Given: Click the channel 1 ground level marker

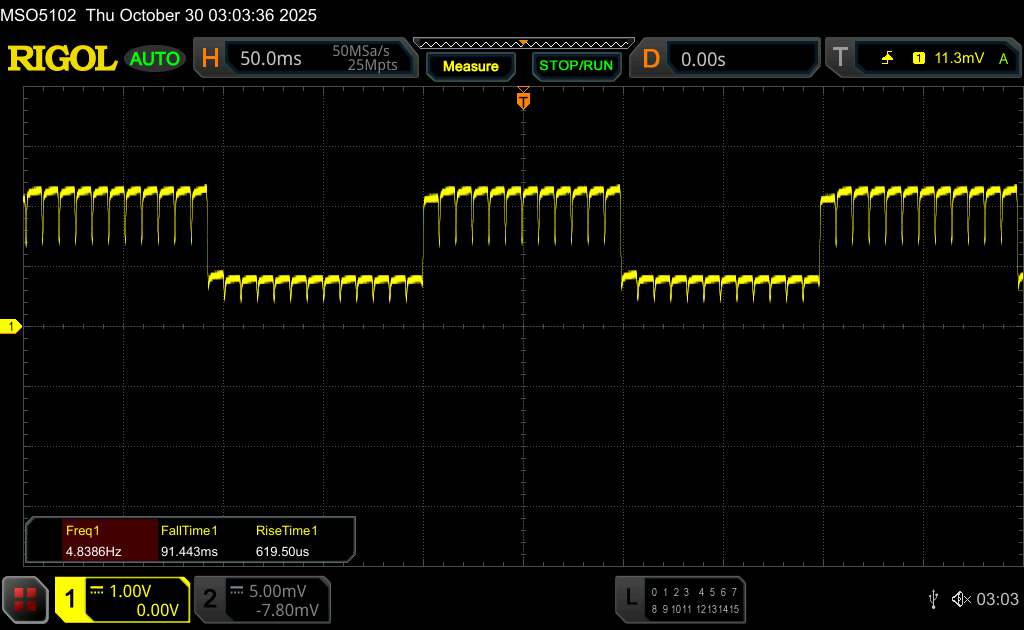Looking at the screenshot, I should 11,327.
